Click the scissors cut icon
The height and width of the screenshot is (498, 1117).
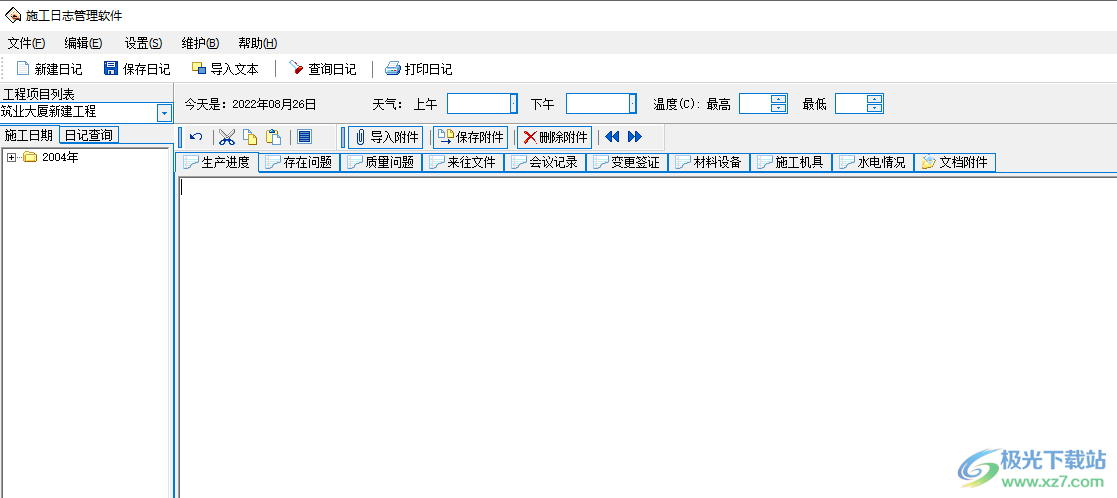[227, 137]
